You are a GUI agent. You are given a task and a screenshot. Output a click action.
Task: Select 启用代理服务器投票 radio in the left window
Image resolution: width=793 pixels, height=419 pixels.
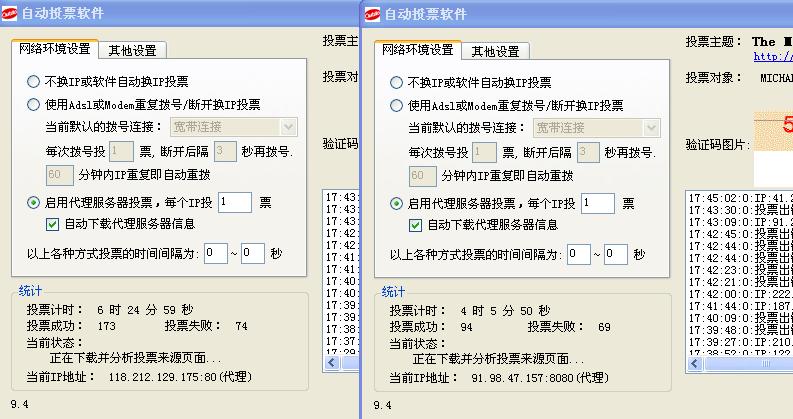click(x=34, y=203)
